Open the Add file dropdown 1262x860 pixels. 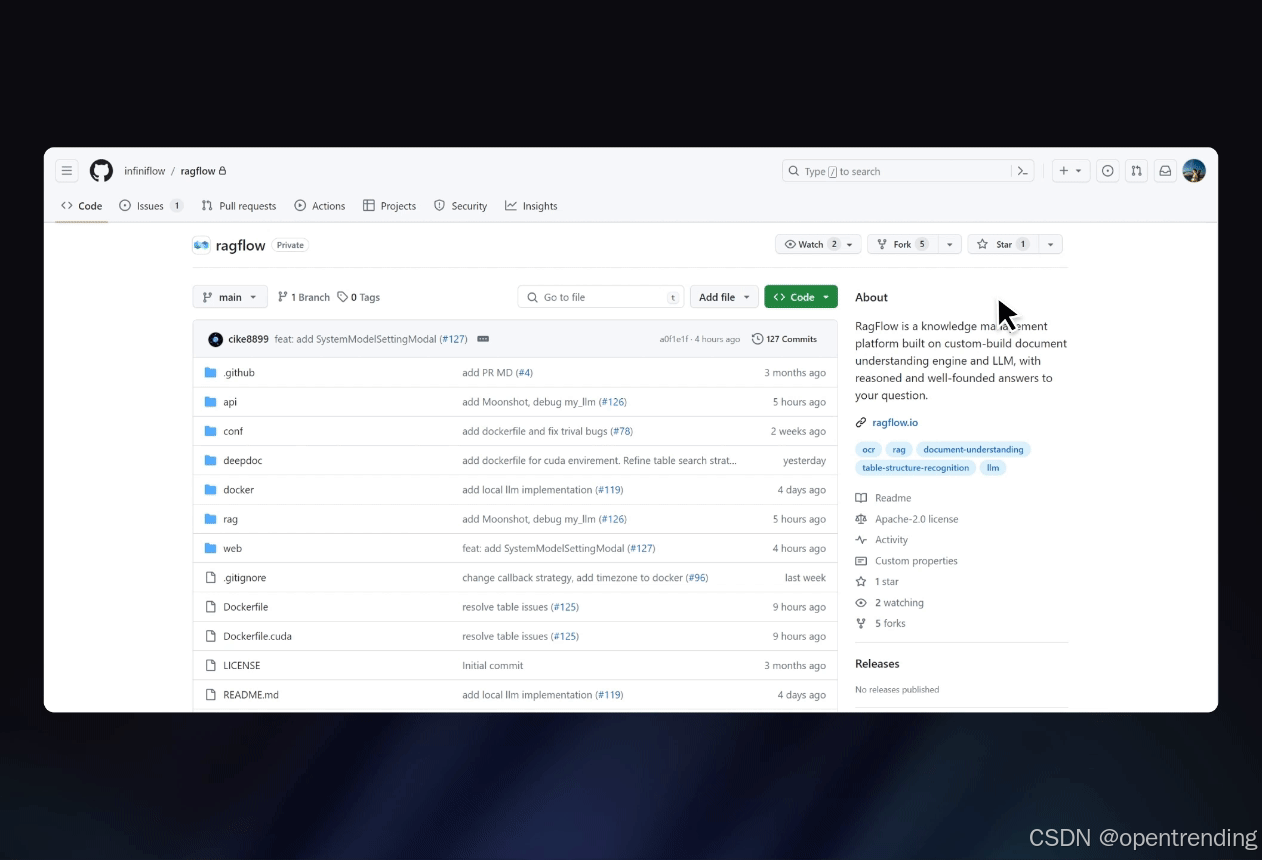click(x=724, y=297)
